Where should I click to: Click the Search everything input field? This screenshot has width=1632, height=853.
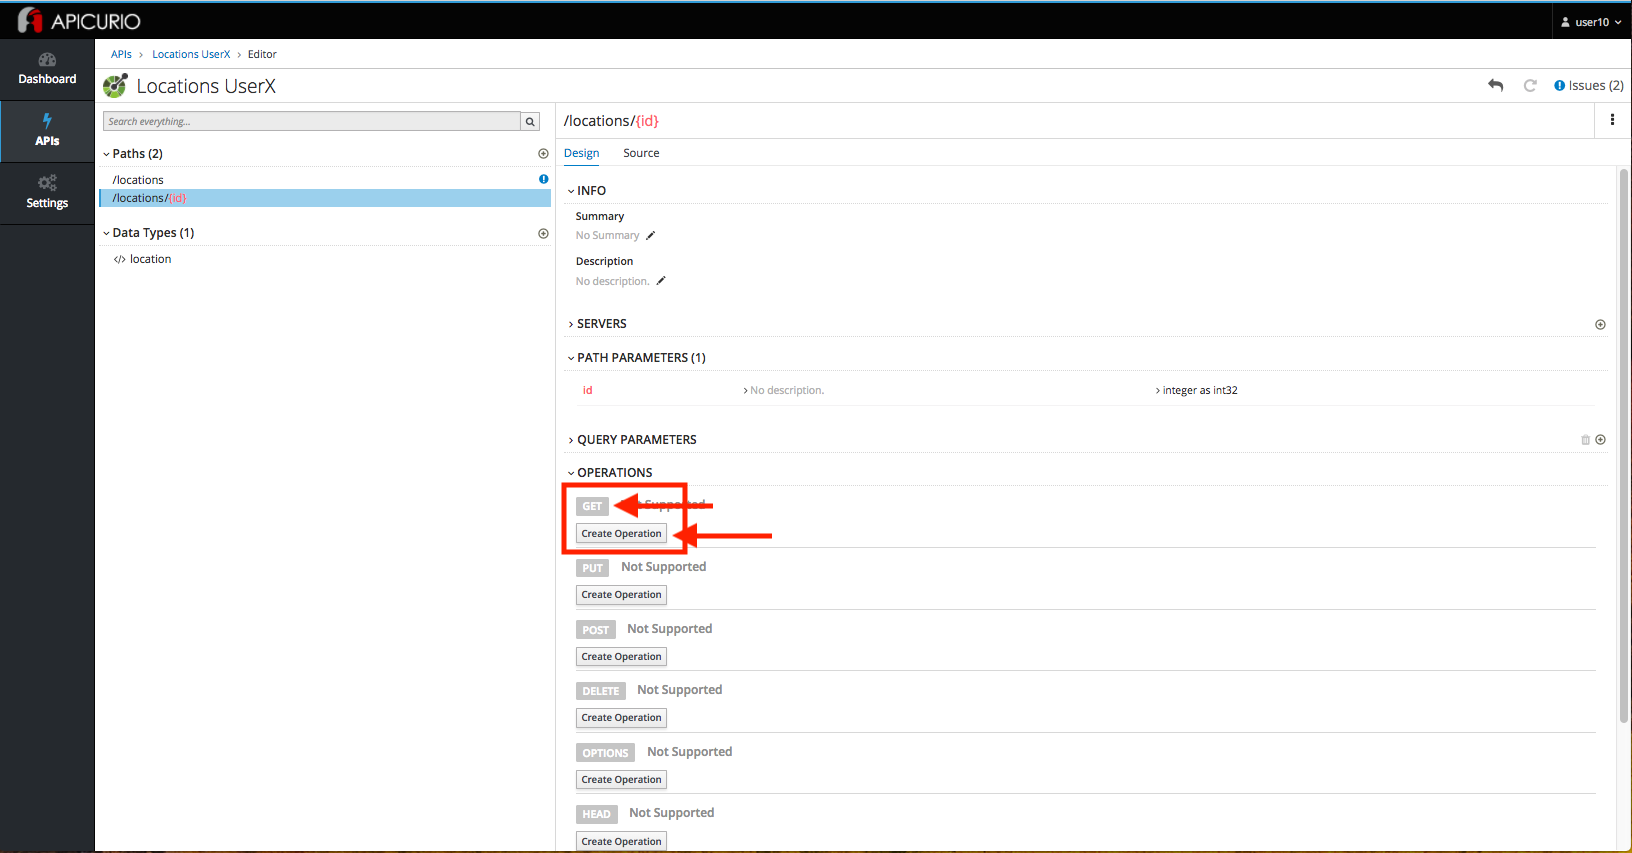click(311, 122)
